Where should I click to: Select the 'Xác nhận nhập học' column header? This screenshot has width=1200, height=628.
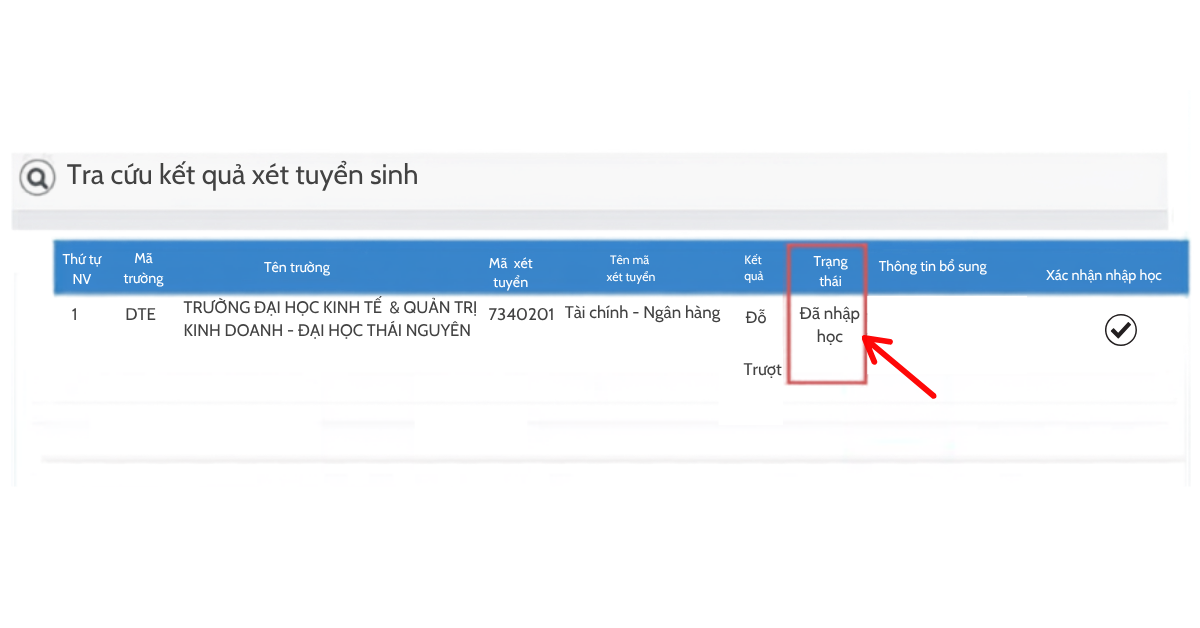pyautogui.click(x=1104, y=274)
